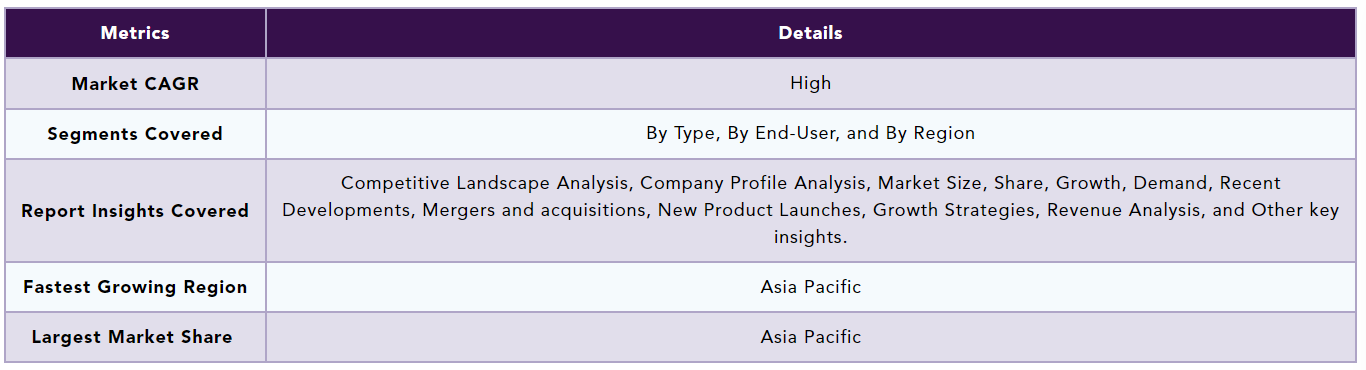Image resolution: width=1366 pixels, height=370 pixels.
Task: Click By Type, By End-User, By Region text
Action: [x=810, y=133]
